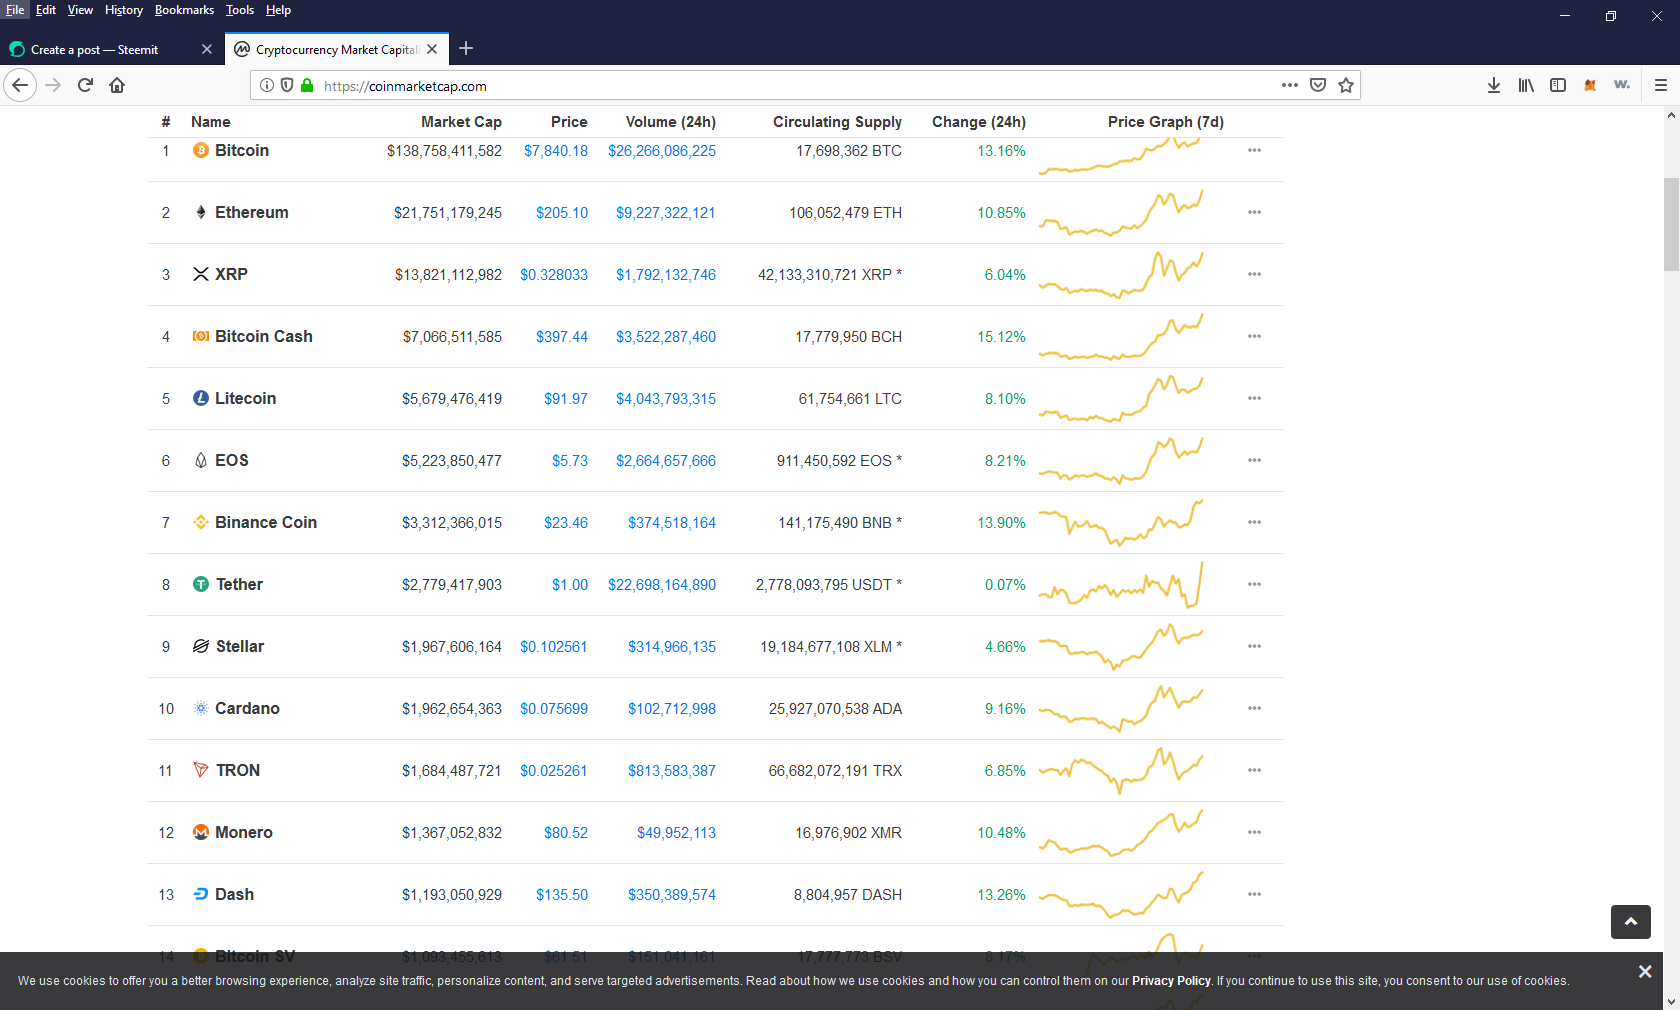Sort table by Market Cap column

tap(461, 122)
